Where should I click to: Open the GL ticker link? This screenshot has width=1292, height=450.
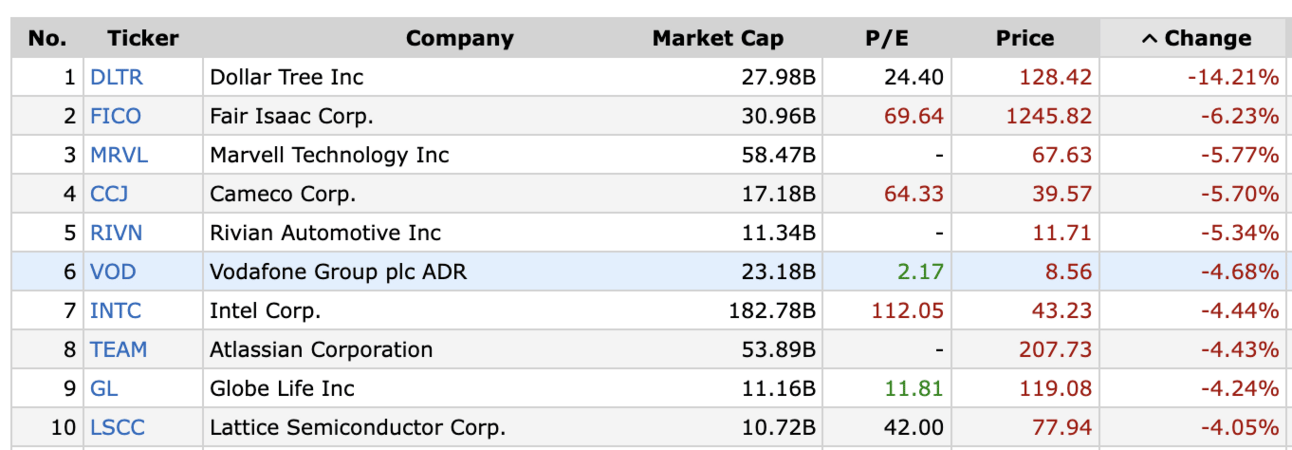(x=103, y=389)
